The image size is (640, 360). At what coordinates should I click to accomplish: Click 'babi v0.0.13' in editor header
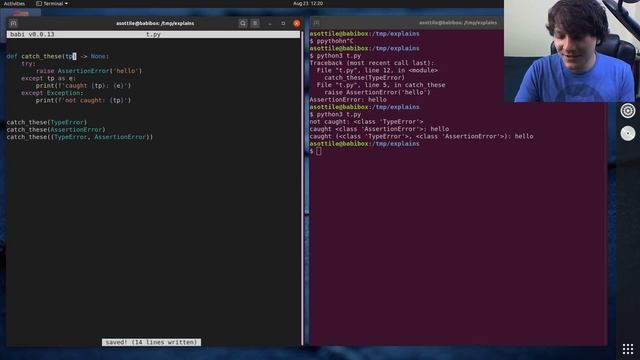(x=32, y=34)
